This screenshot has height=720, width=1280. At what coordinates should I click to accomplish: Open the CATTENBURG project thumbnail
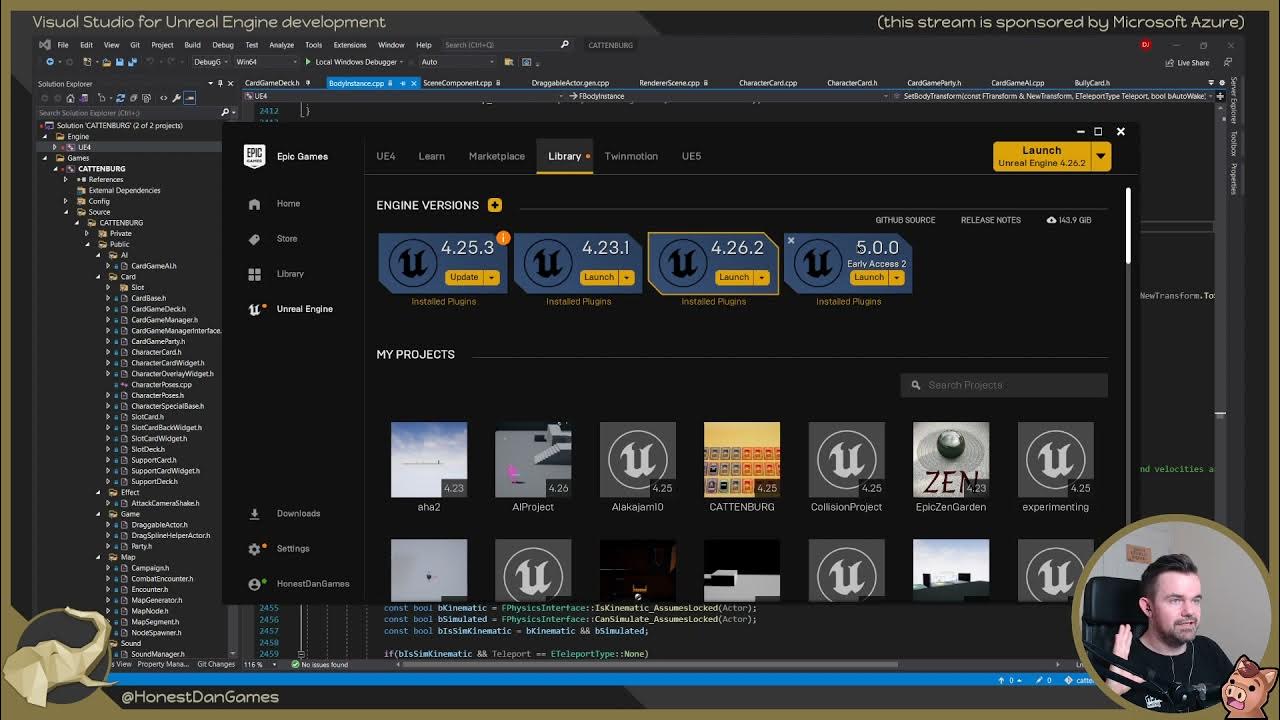[742, 459]
